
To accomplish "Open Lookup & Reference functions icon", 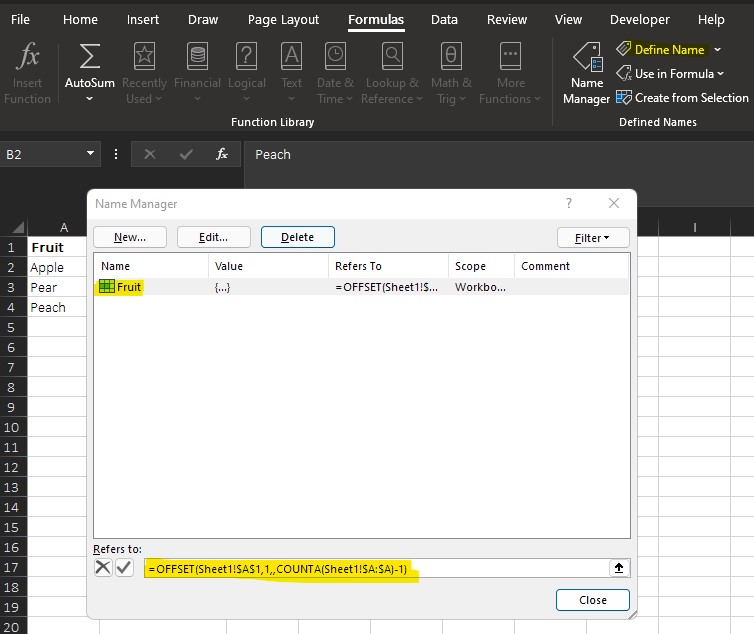I will tap(392, 56).
